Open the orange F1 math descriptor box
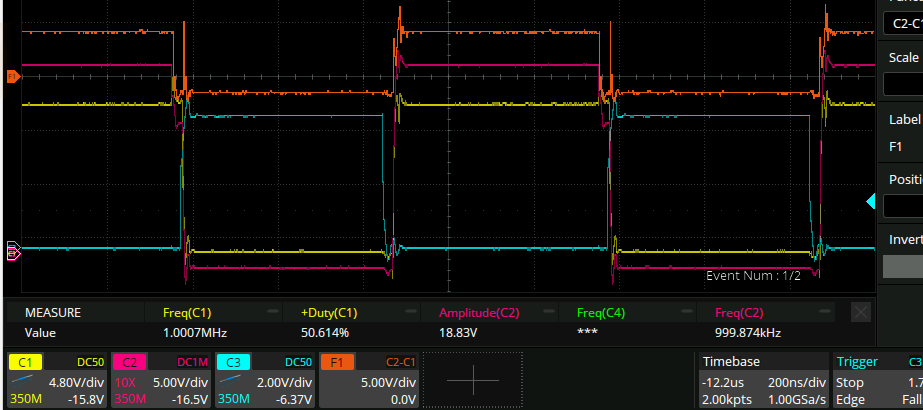Screen dimensions: 923x410 point(369,380)
